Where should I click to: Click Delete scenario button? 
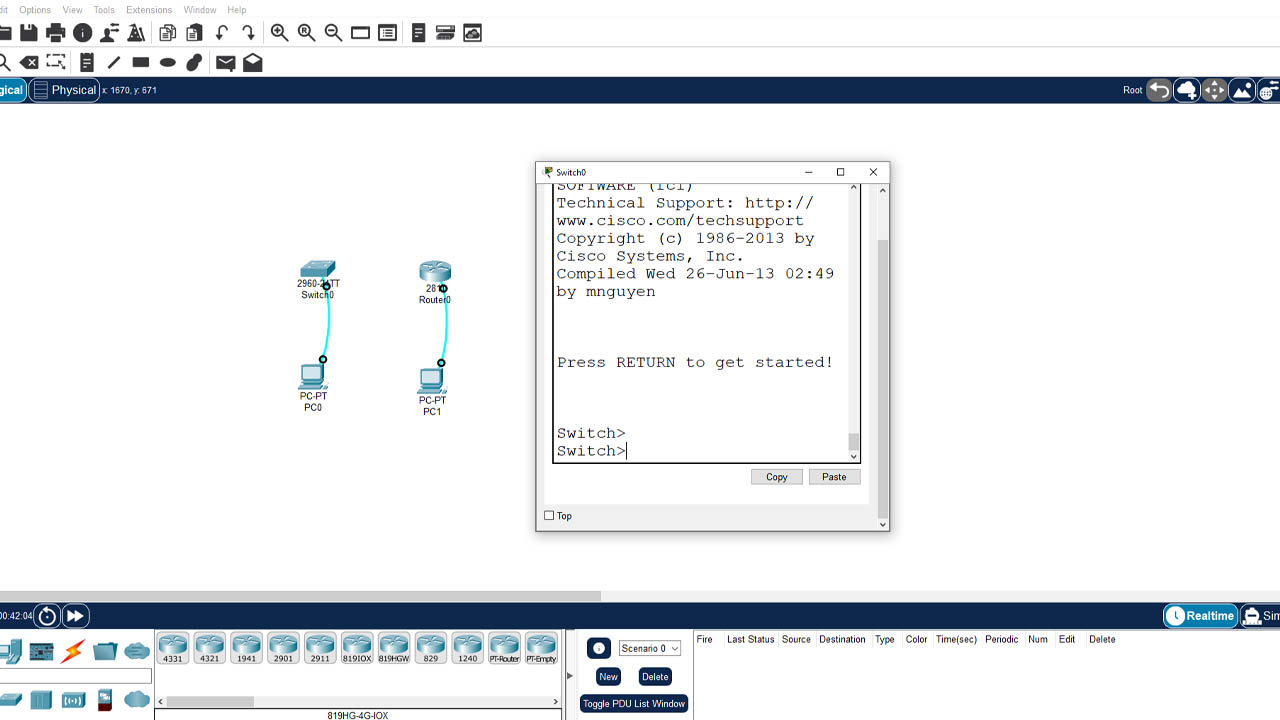pyautogui.click(x=655, y=677)
